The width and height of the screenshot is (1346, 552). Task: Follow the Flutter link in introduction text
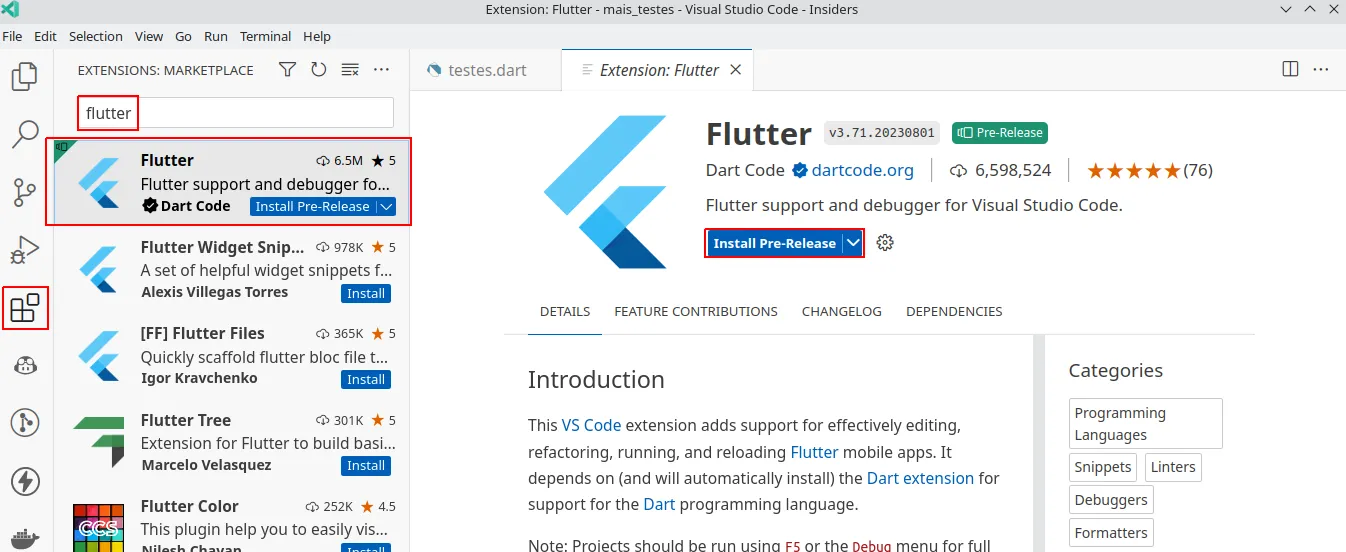pos(814,452)
